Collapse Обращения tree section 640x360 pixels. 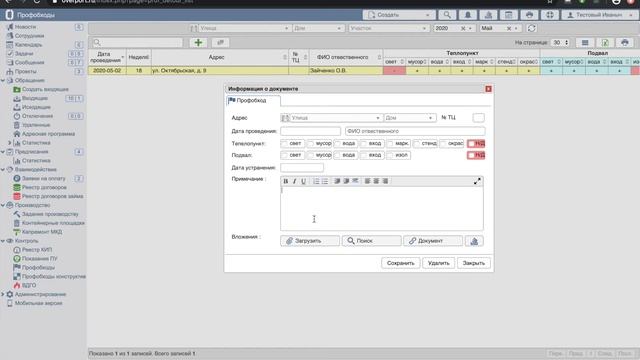(3, 80)
